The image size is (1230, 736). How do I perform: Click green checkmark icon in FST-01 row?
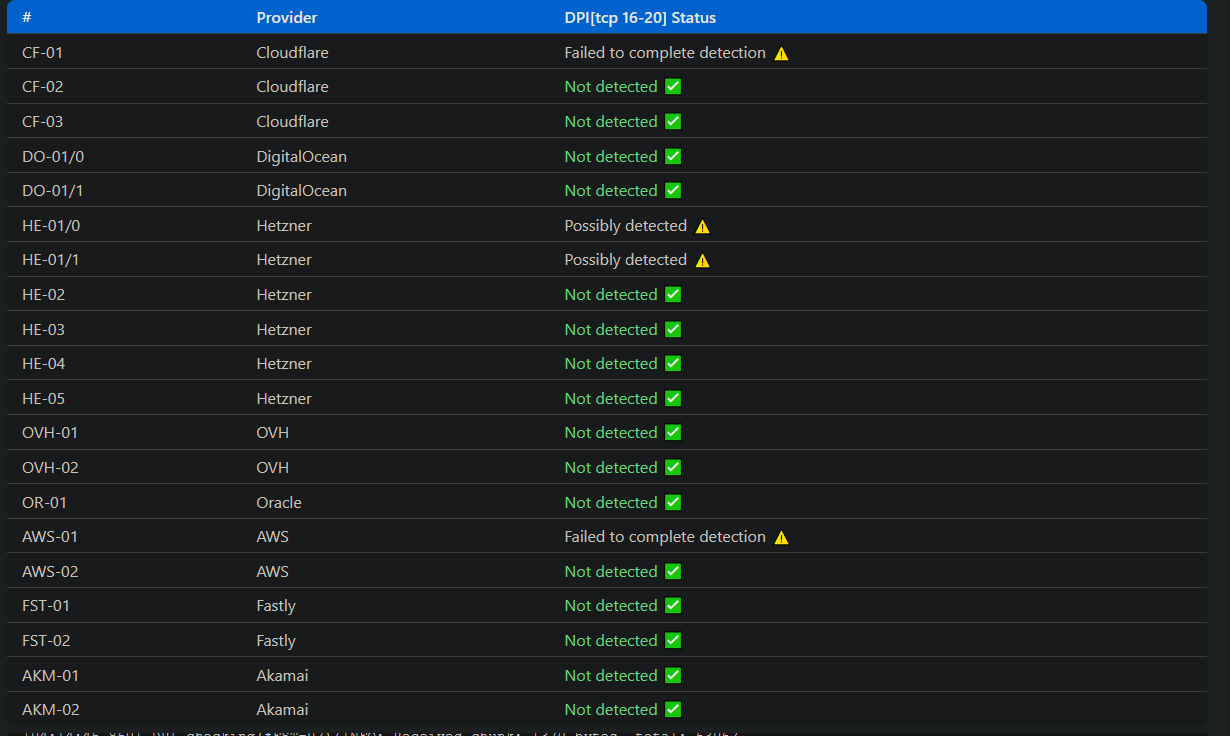pos(673,606)
